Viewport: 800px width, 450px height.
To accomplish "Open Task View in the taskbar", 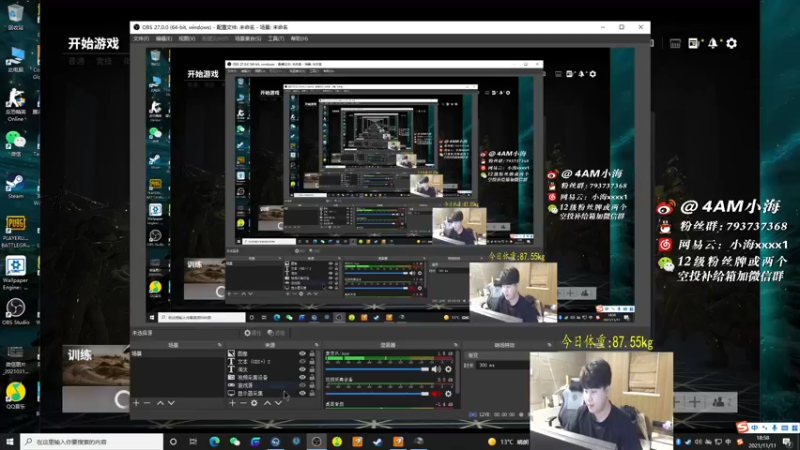I will pyautogui.click(x=193, y=442).
